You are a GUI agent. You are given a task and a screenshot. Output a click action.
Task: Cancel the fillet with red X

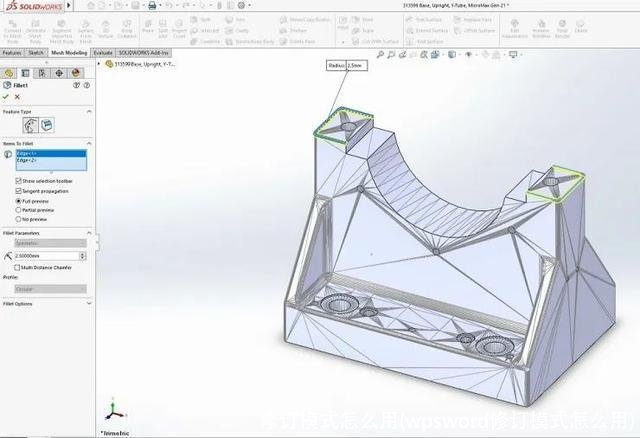18,97
